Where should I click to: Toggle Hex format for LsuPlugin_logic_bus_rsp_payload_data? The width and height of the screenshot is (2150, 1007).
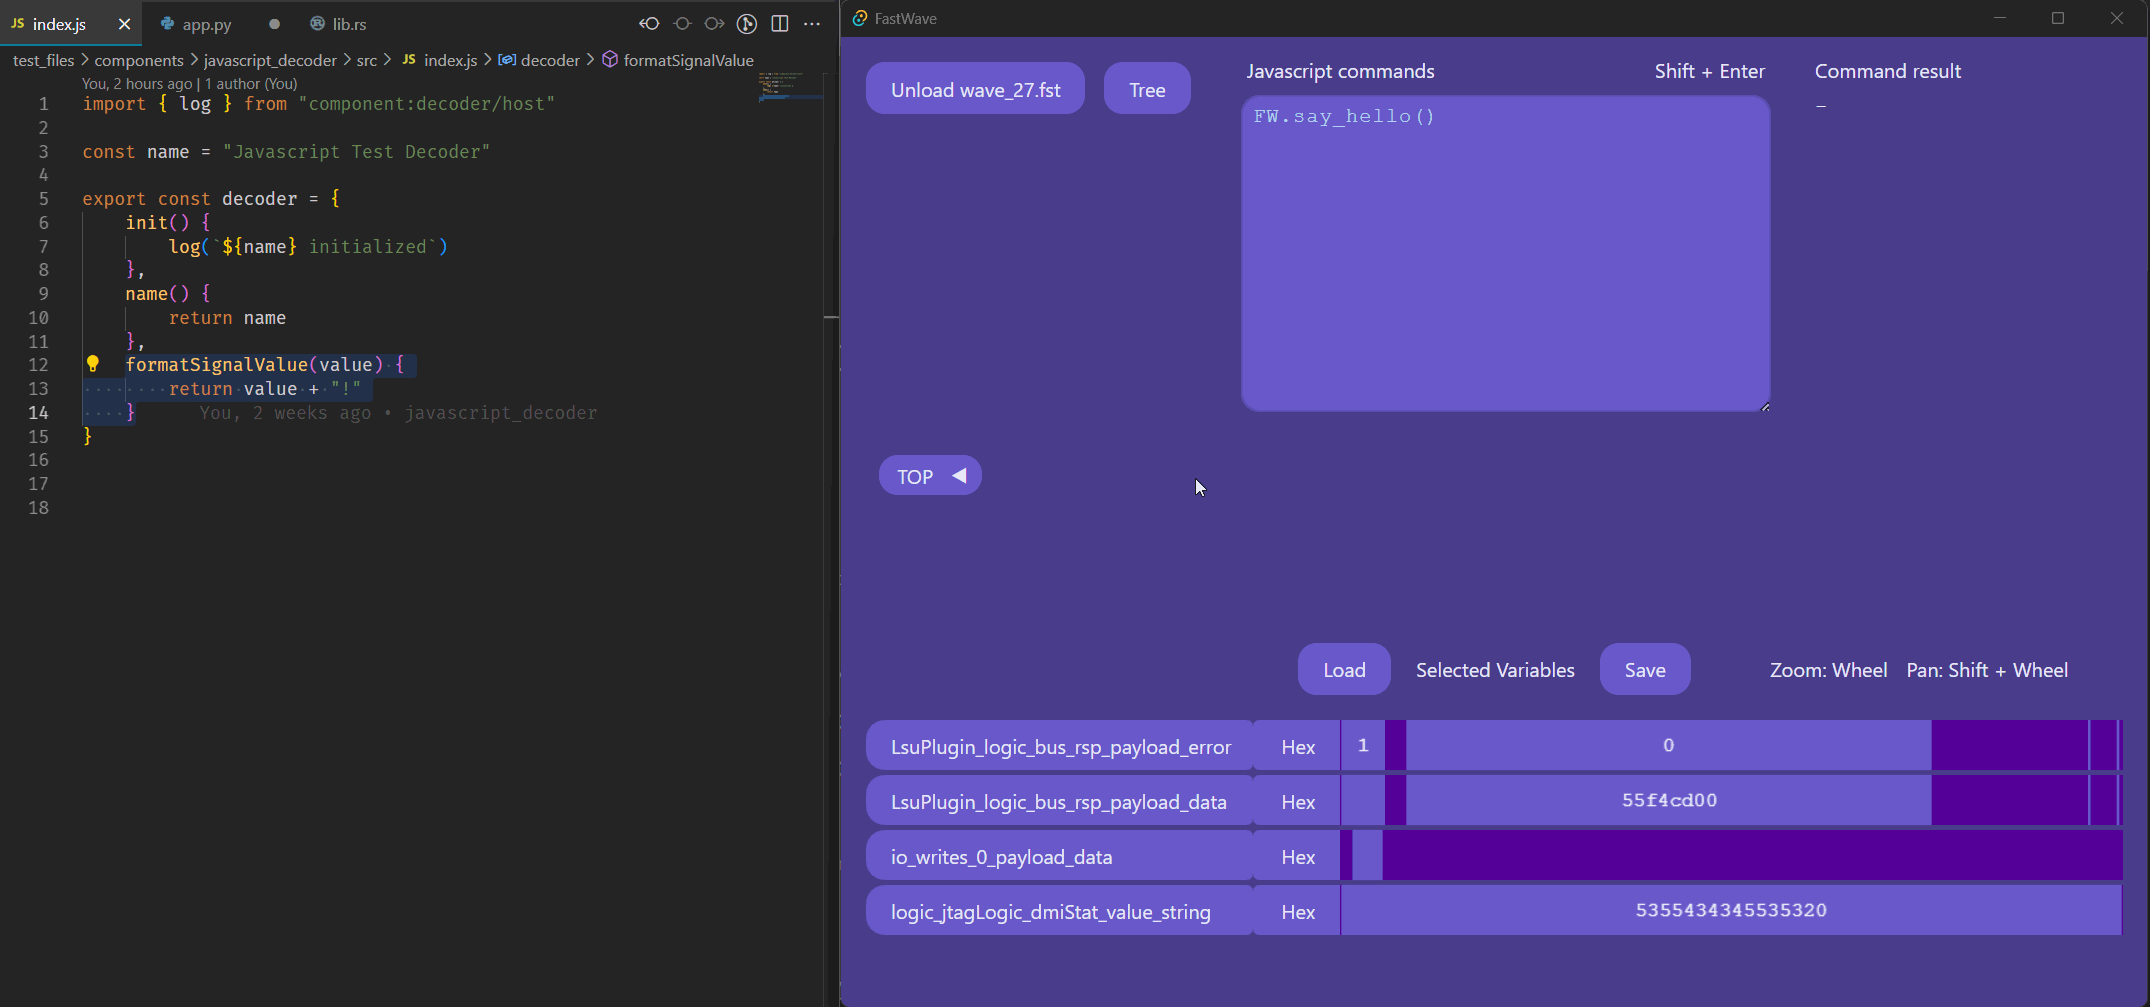pos(1298,801)
